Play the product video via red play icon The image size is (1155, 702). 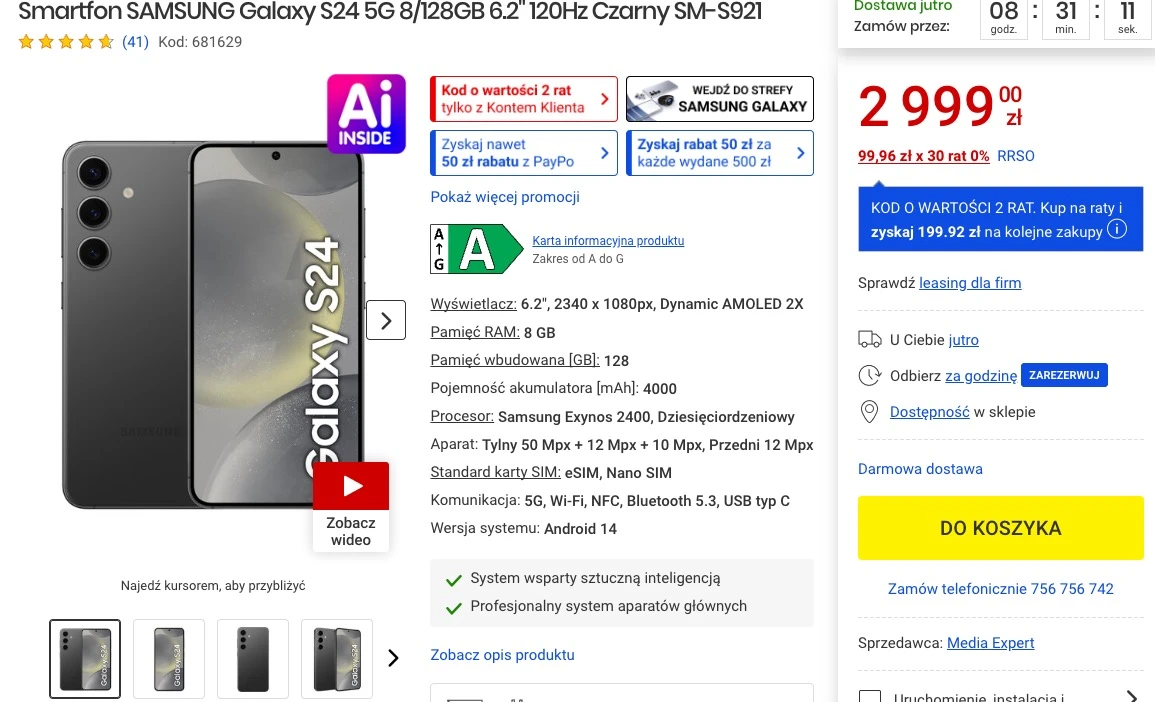(351, 486)
